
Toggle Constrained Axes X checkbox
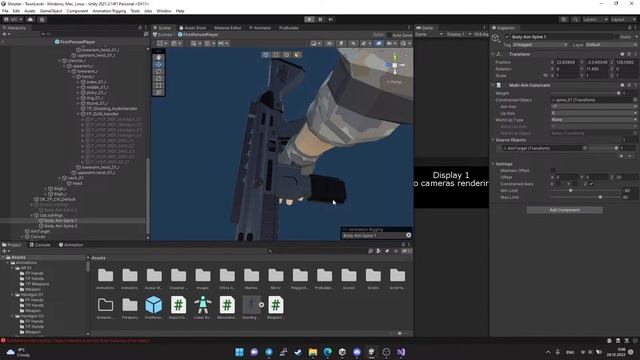558,184
